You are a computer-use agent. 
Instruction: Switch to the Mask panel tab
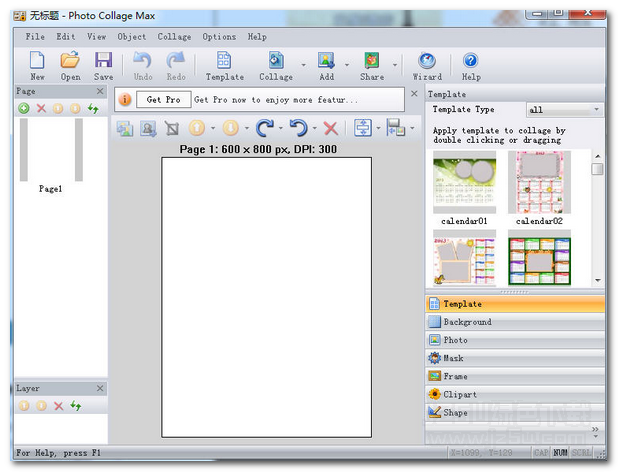click(515, 358)
